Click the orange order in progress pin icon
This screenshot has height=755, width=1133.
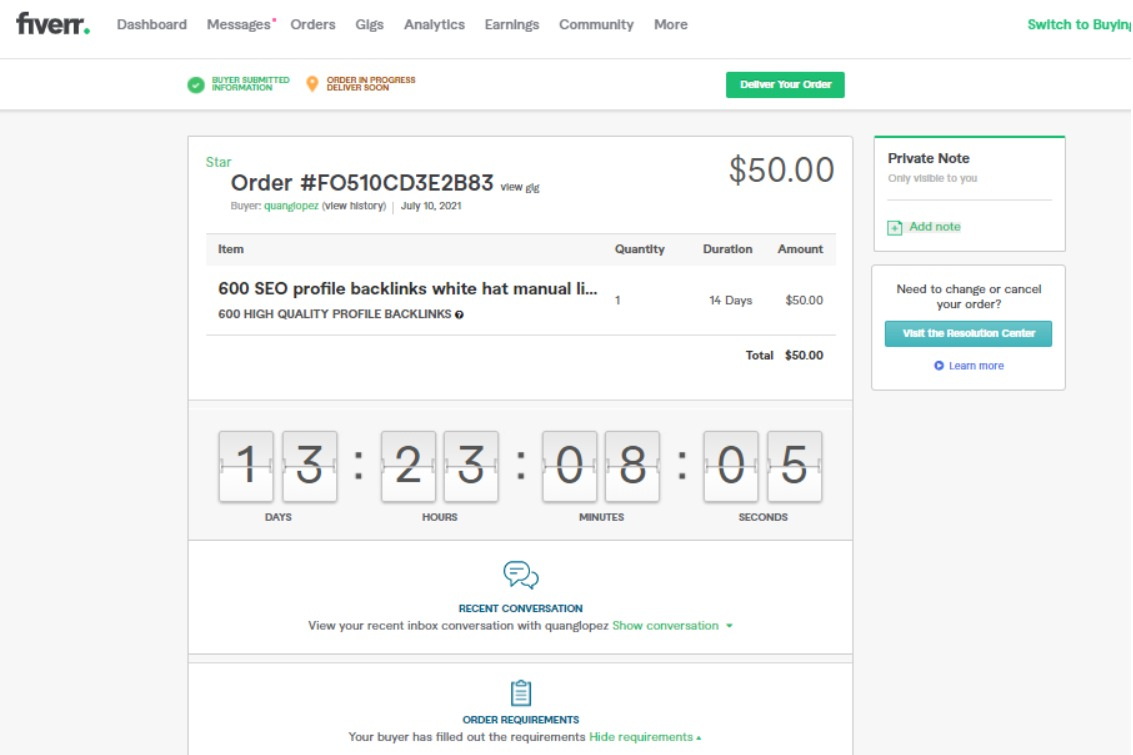(312, 84)
